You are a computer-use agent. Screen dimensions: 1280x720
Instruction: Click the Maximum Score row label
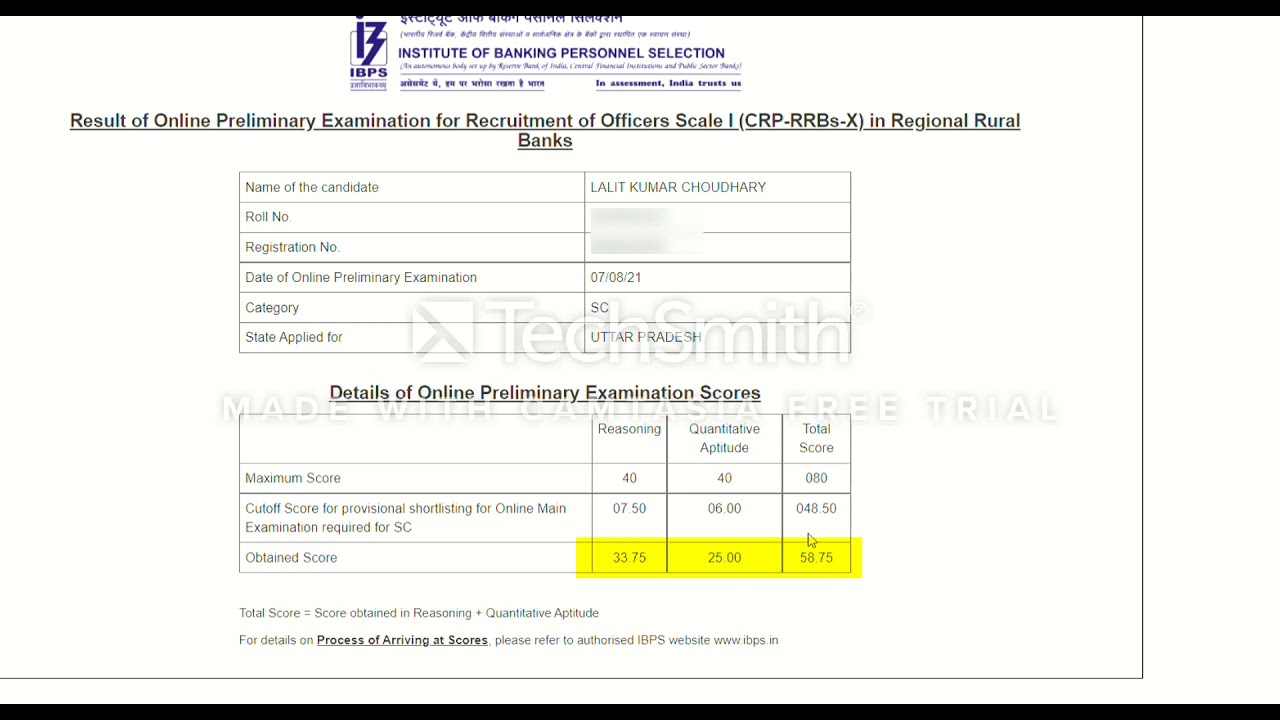click(293, 478)
